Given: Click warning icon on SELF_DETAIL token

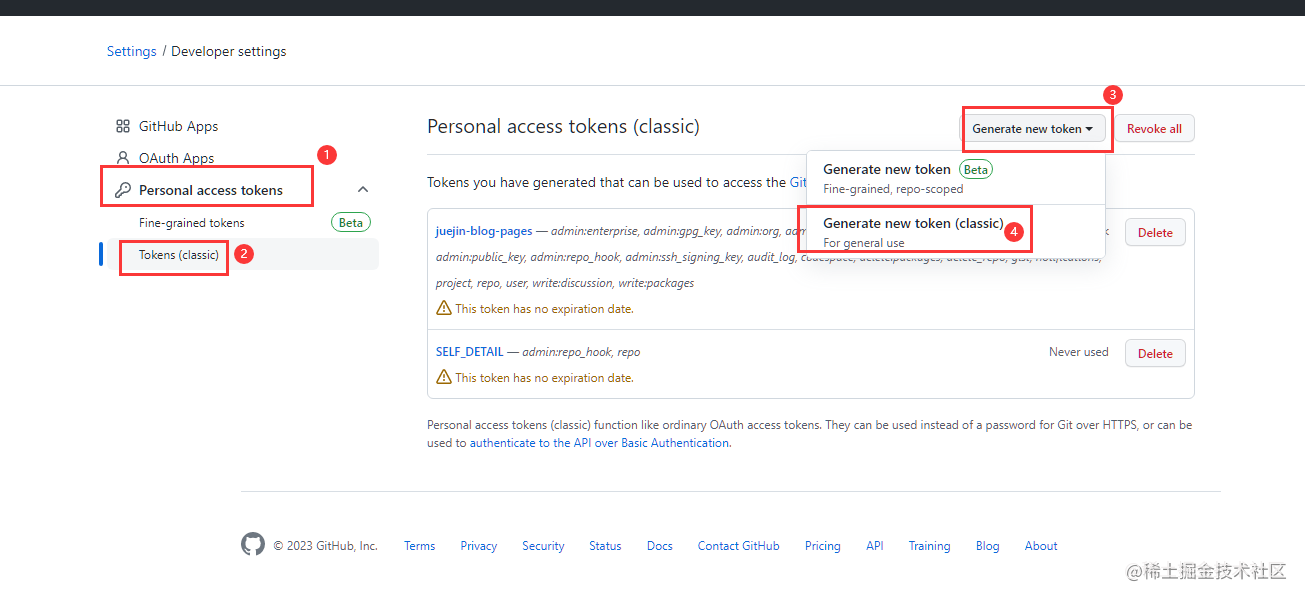Looking at the screenshot, I should (443, 378).
